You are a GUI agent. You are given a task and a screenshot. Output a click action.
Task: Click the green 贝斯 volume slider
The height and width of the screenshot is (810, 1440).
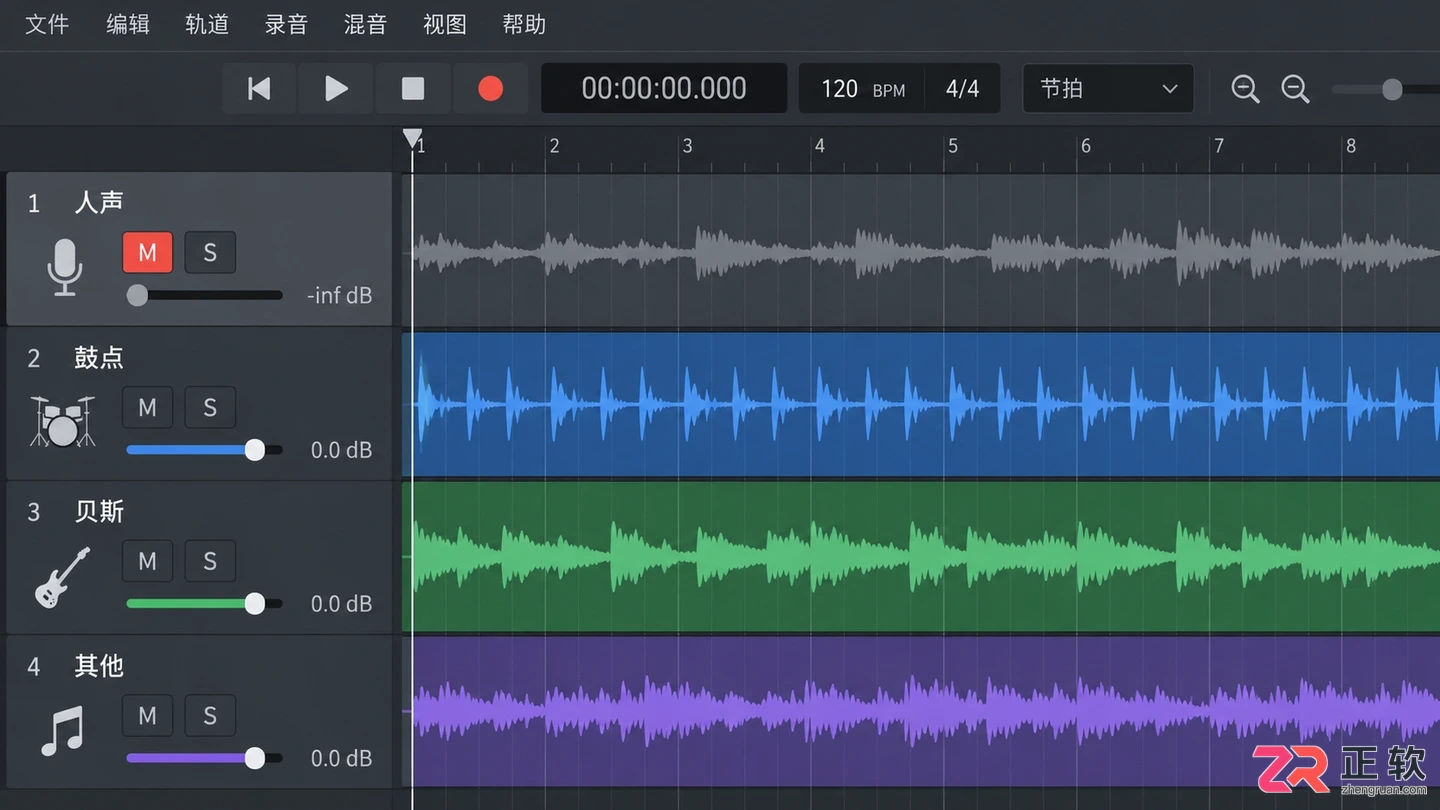click(204, 604)
